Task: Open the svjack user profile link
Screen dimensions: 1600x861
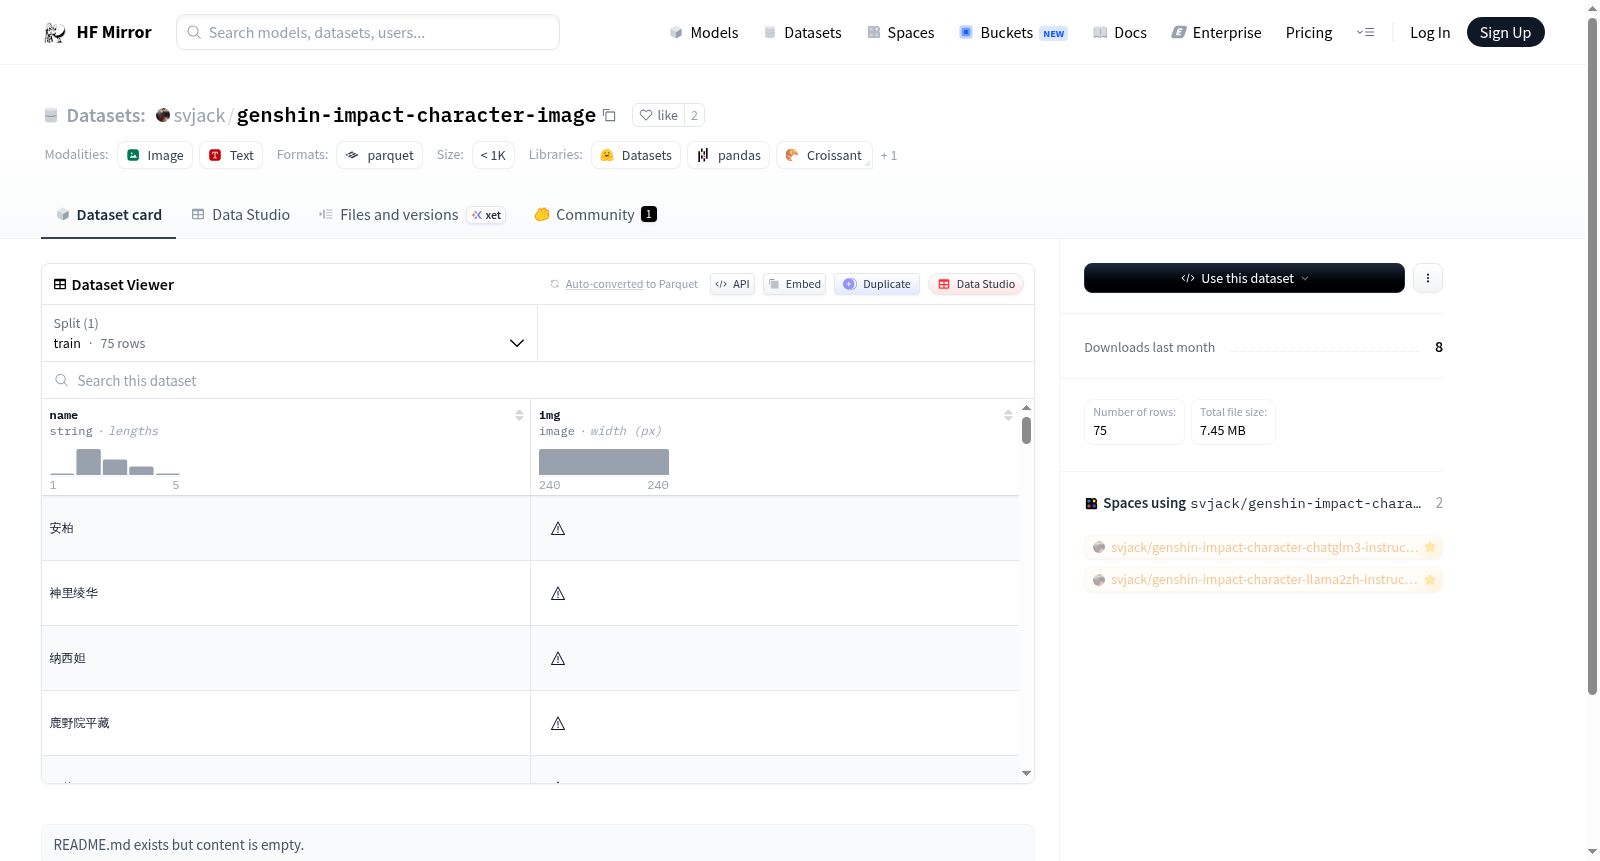Action: (x=200, y=116)
